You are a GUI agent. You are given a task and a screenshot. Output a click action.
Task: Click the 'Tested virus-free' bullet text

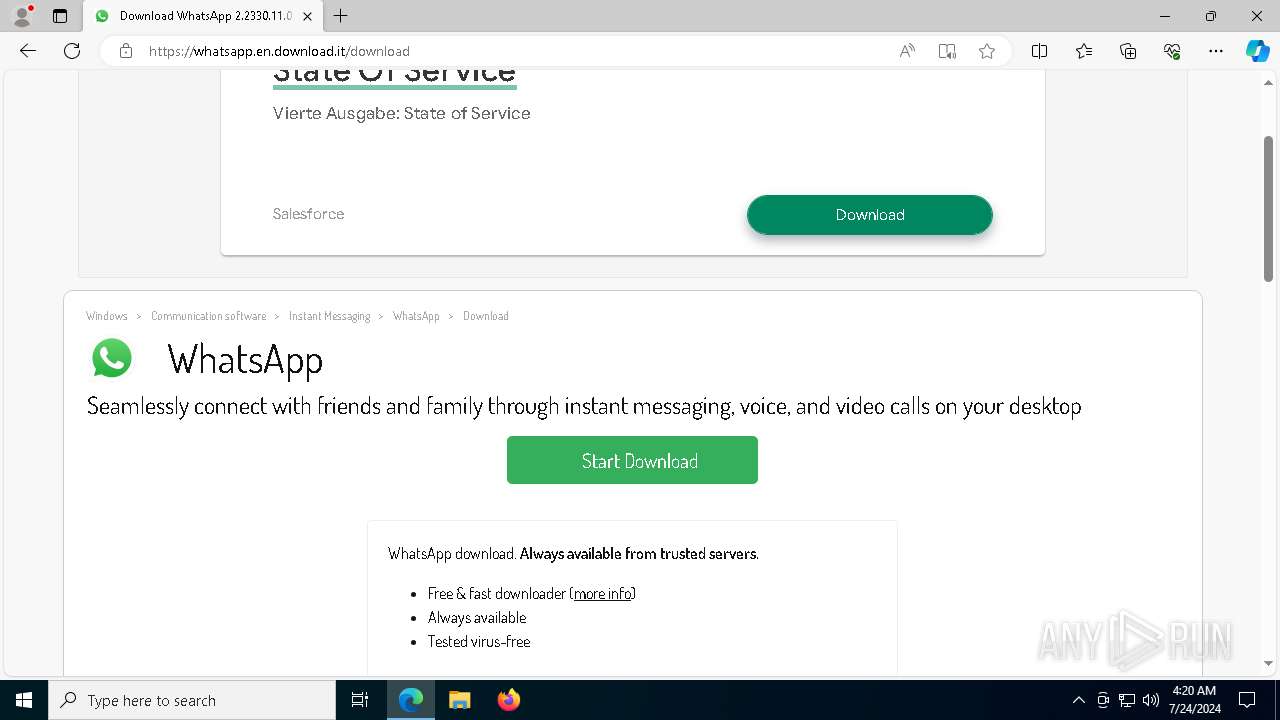(x=479, y=642)
